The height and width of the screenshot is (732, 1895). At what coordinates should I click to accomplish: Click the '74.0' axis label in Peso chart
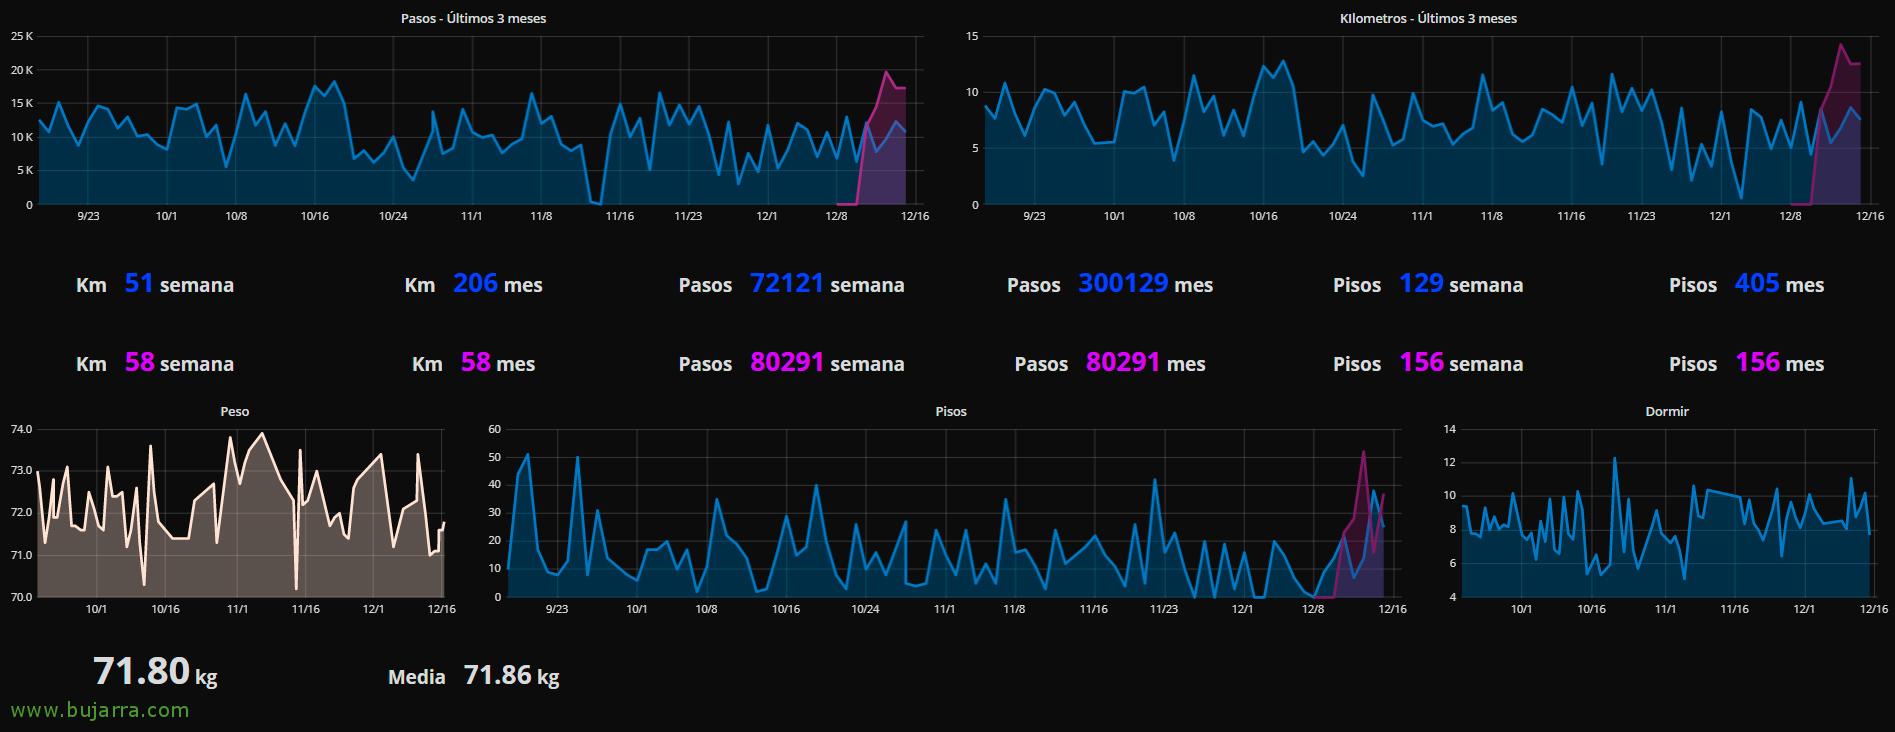click(21, 429)
